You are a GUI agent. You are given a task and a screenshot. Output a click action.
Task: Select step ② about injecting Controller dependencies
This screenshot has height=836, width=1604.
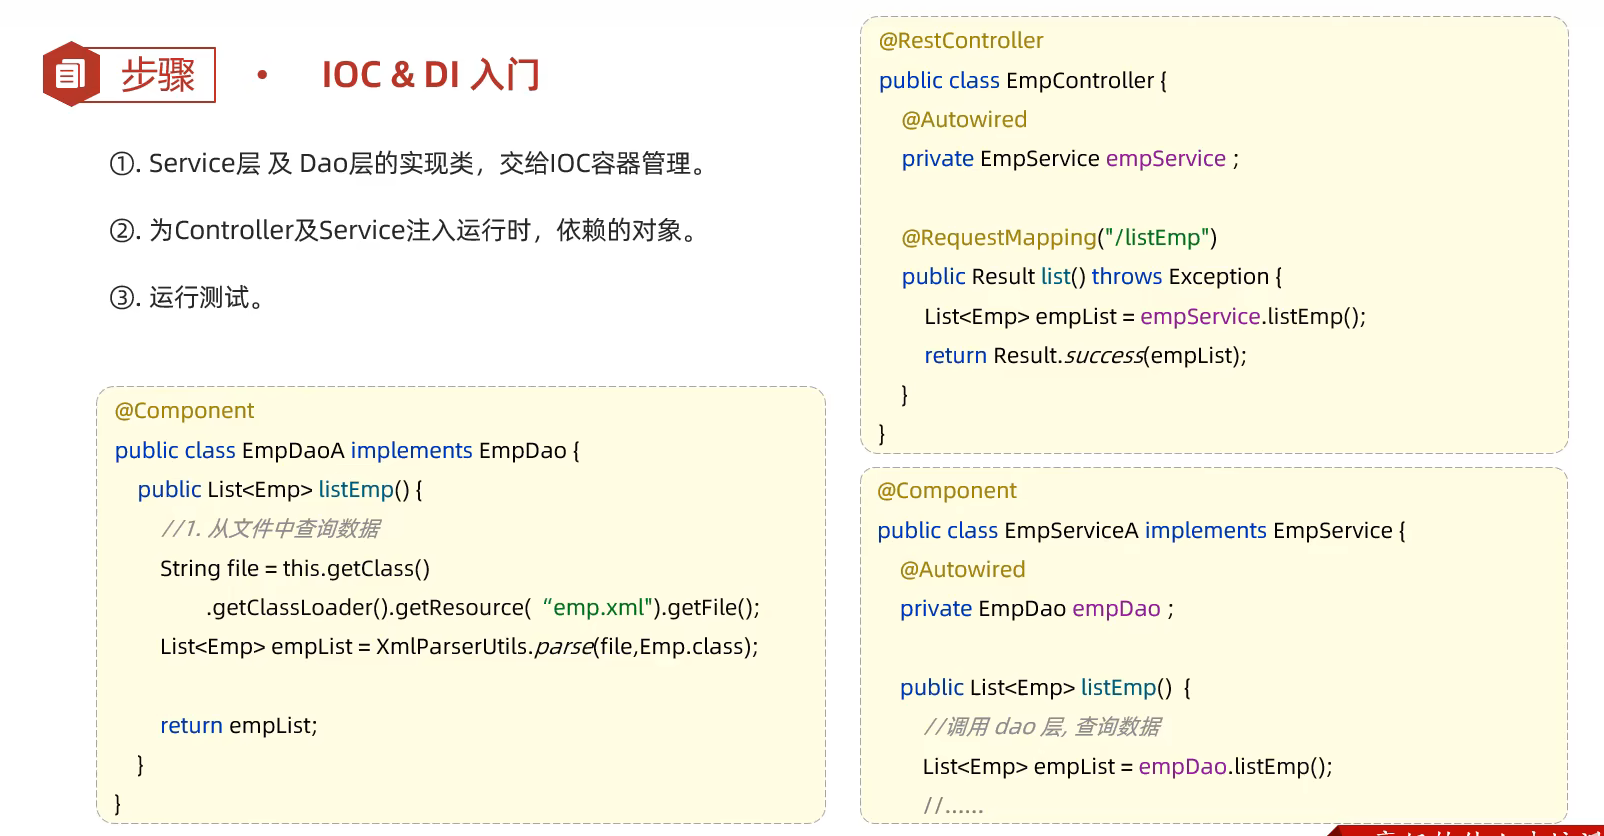point(405,230)
